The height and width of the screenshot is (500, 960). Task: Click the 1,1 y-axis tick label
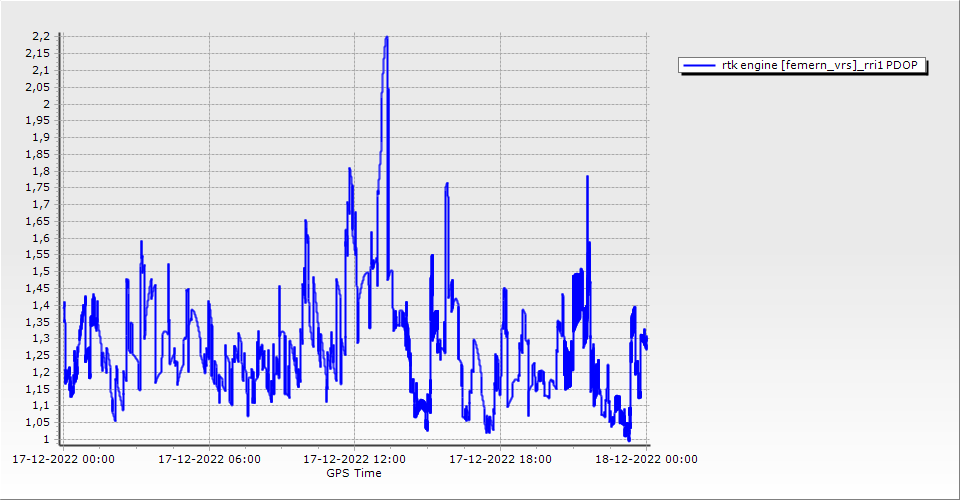click(x=42, y=405)
